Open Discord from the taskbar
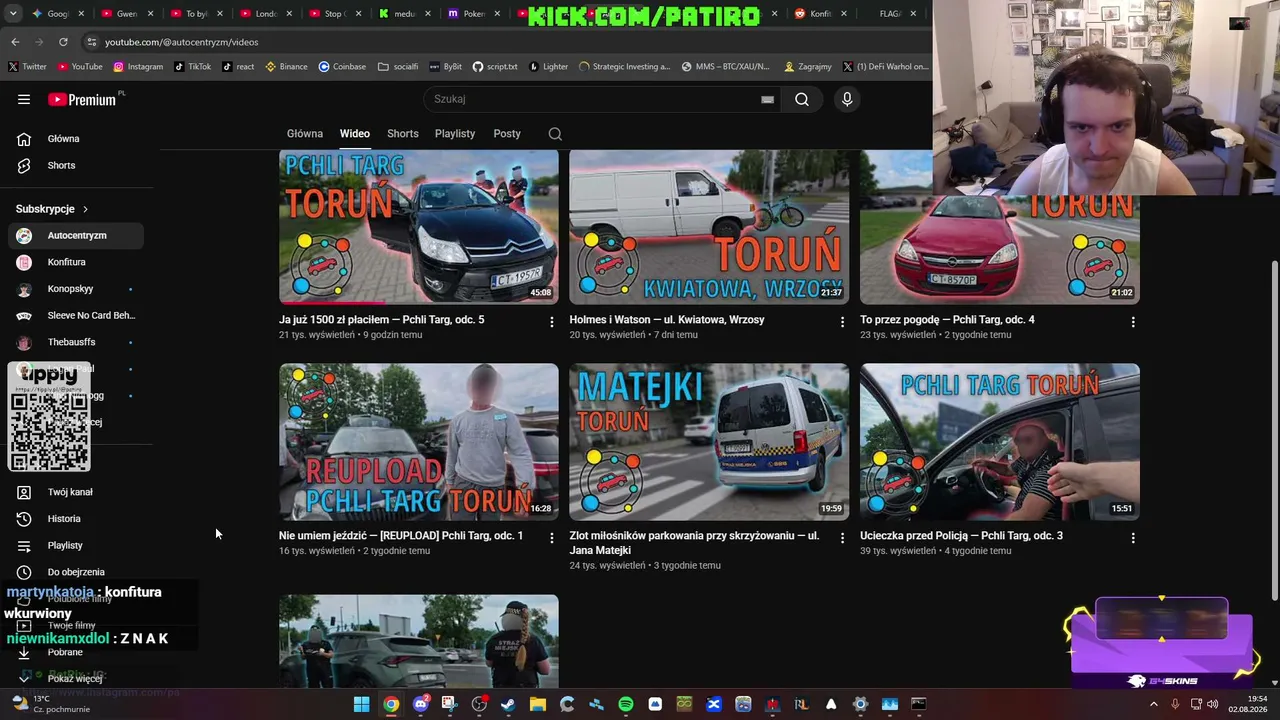1280x720 pixels. (421, 704)
